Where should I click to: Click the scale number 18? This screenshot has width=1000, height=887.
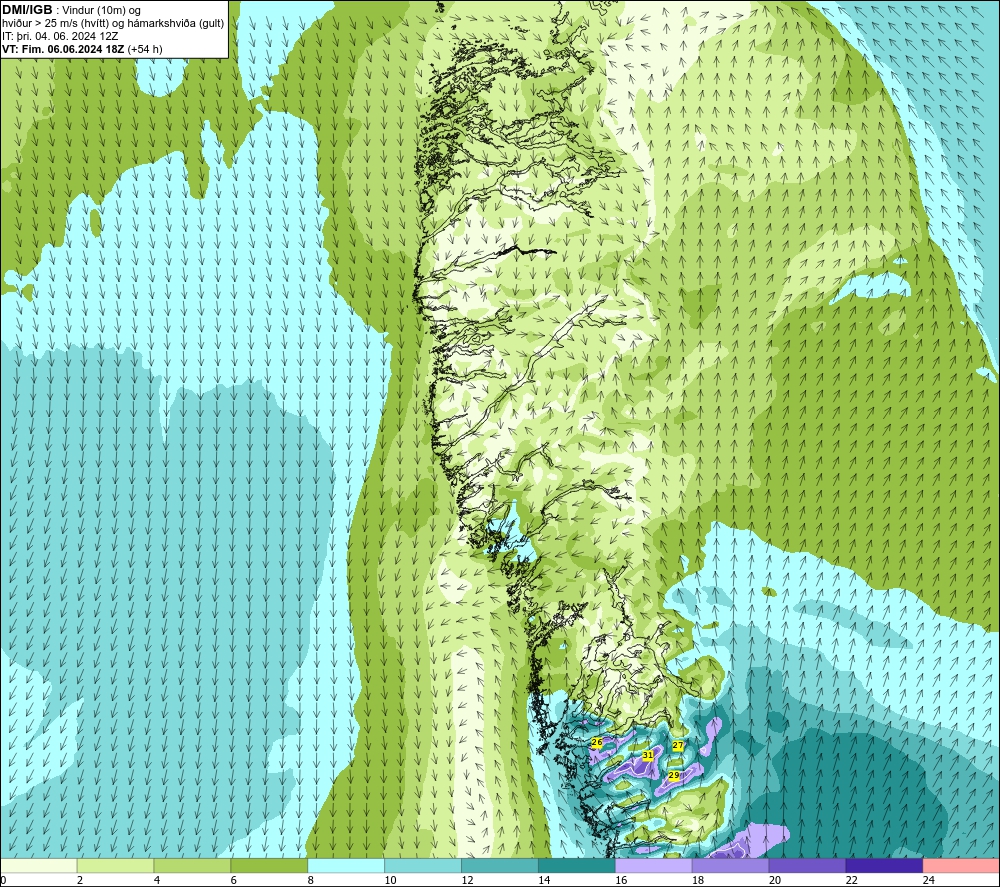pos(698,880)
